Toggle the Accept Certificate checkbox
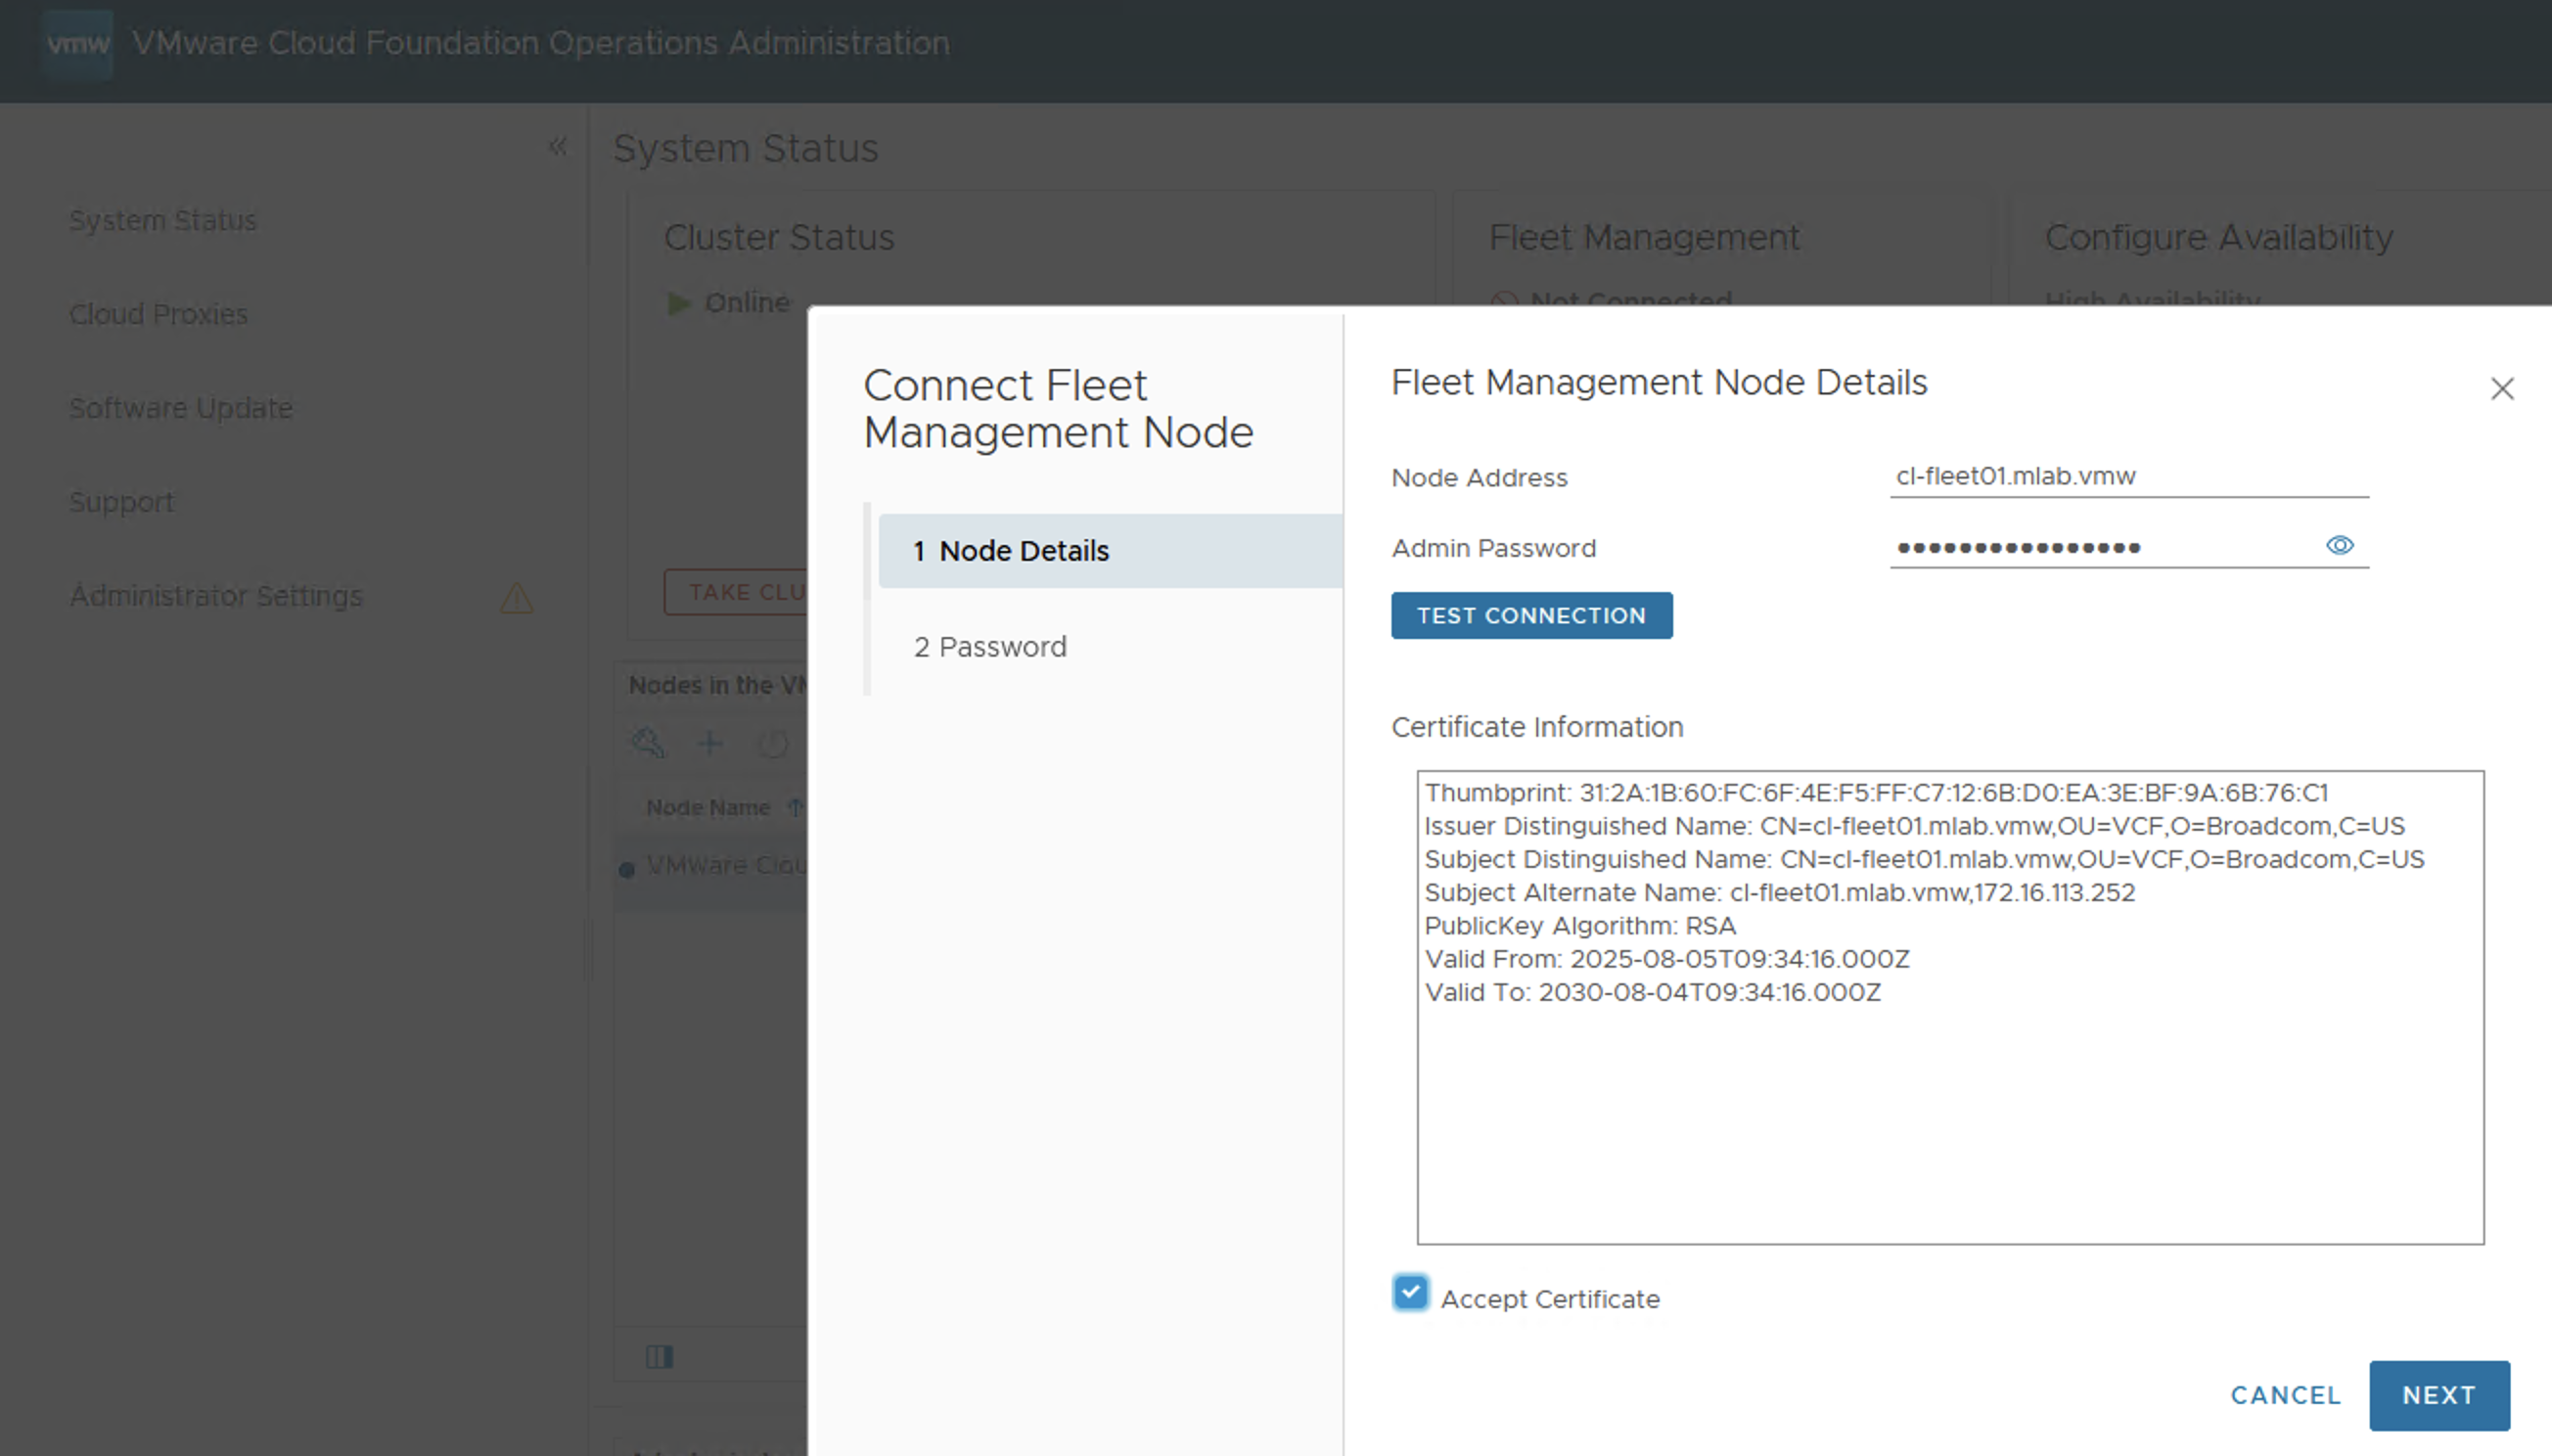The image size is (2552, 1456). pos(1410,1293)
